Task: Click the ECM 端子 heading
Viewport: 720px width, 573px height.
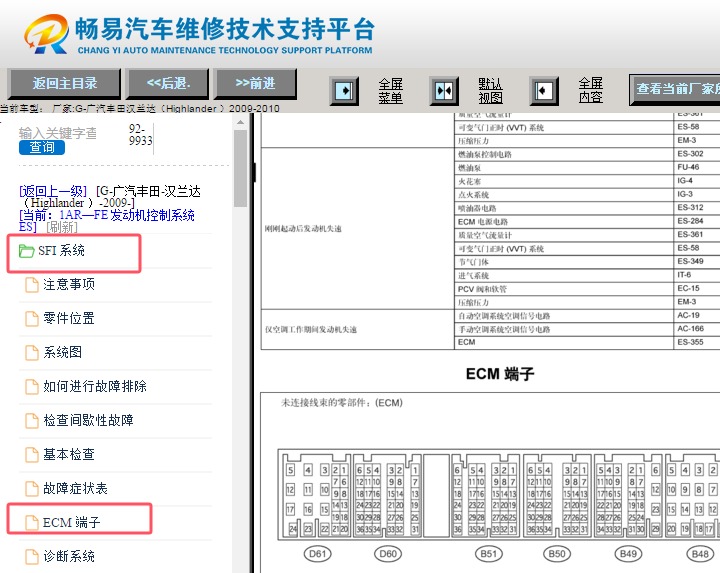Action: click(x=500, y=374)
